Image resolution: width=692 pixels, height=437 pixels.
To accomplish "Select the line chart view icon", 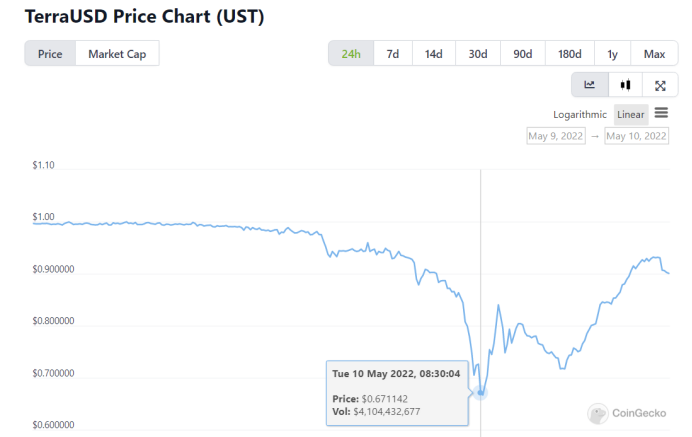I will (590, 85).
